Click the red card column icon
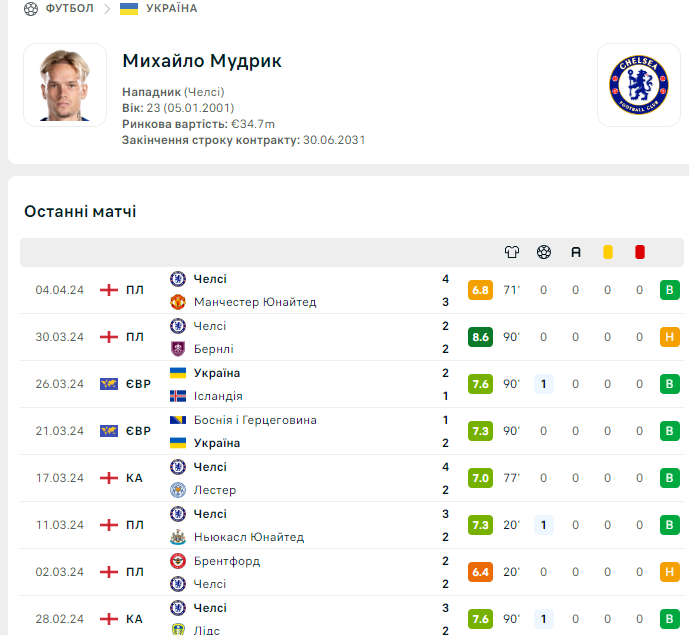 640,252
